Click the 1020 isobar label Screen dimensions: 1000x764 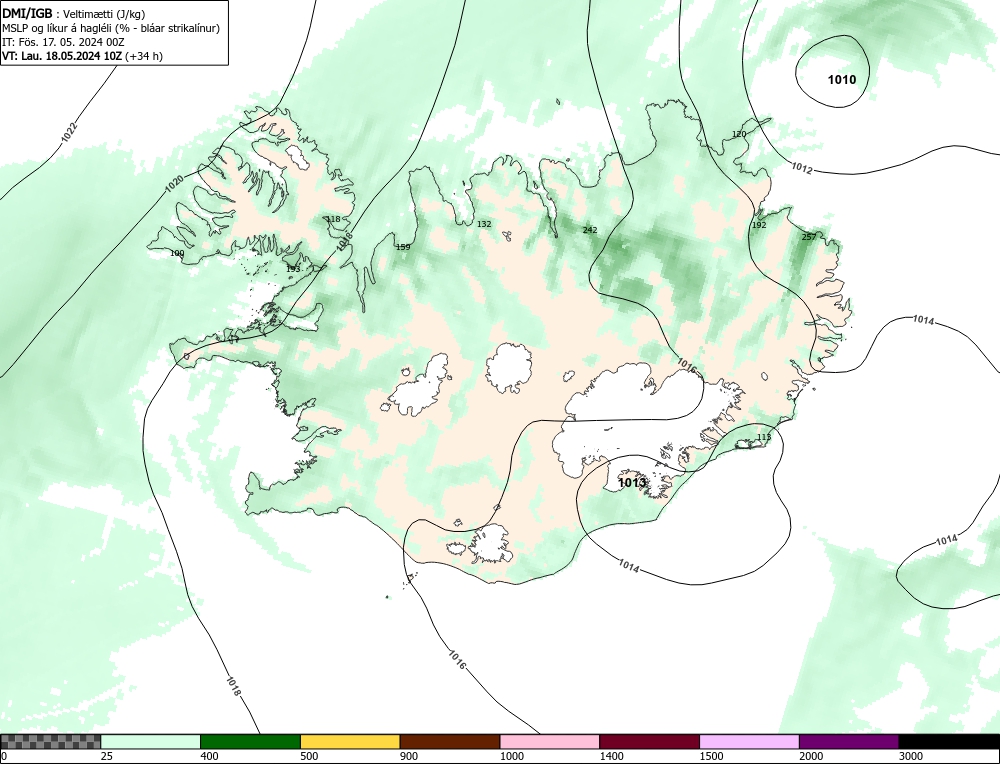174,184
